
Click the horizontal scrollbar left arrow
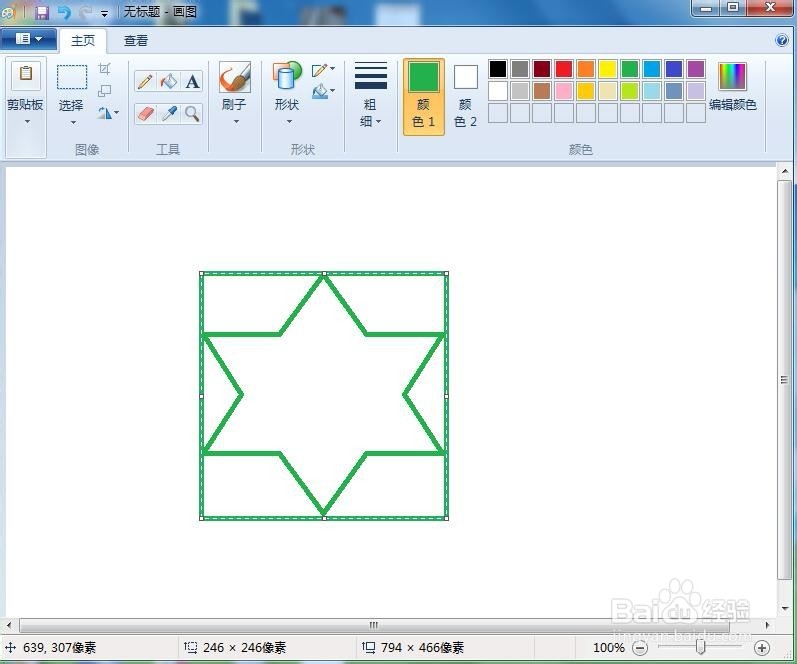tap(9, 625)
